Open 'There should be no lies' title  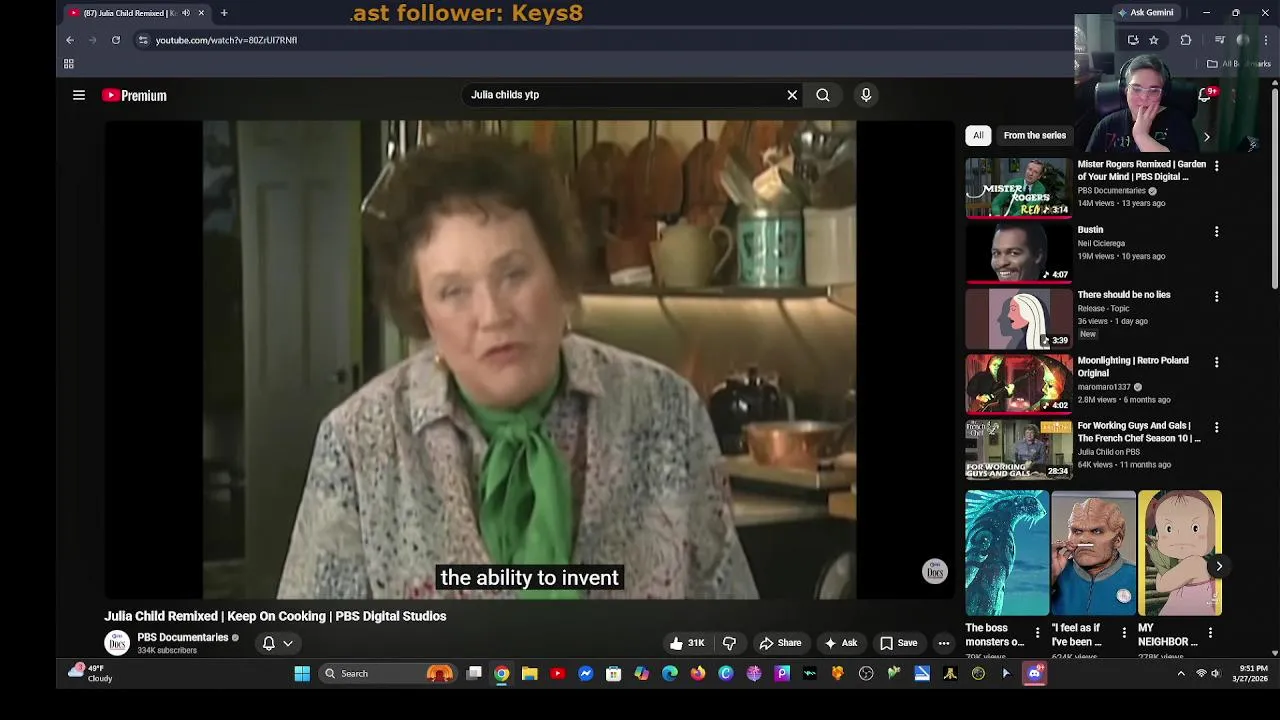pyautogui.click(x=1124, y=295)
